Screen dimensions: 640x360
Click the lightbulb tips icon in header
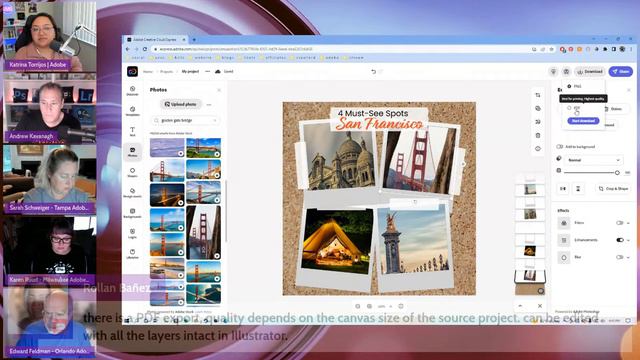pos(553,71)
